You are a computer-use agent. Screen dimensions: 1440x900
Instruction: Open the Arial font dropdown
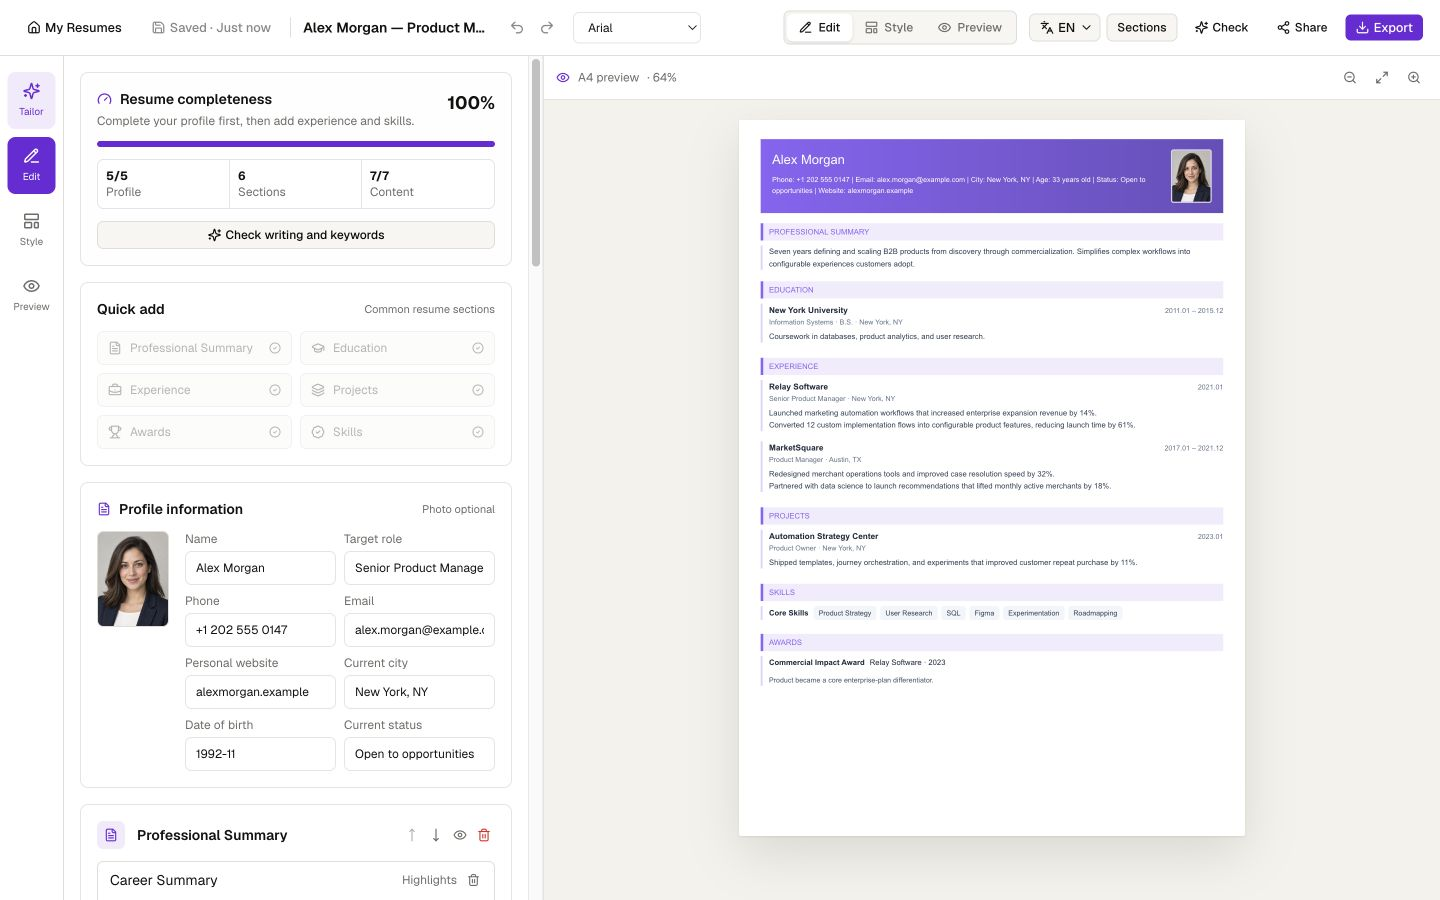coord(637,28)
